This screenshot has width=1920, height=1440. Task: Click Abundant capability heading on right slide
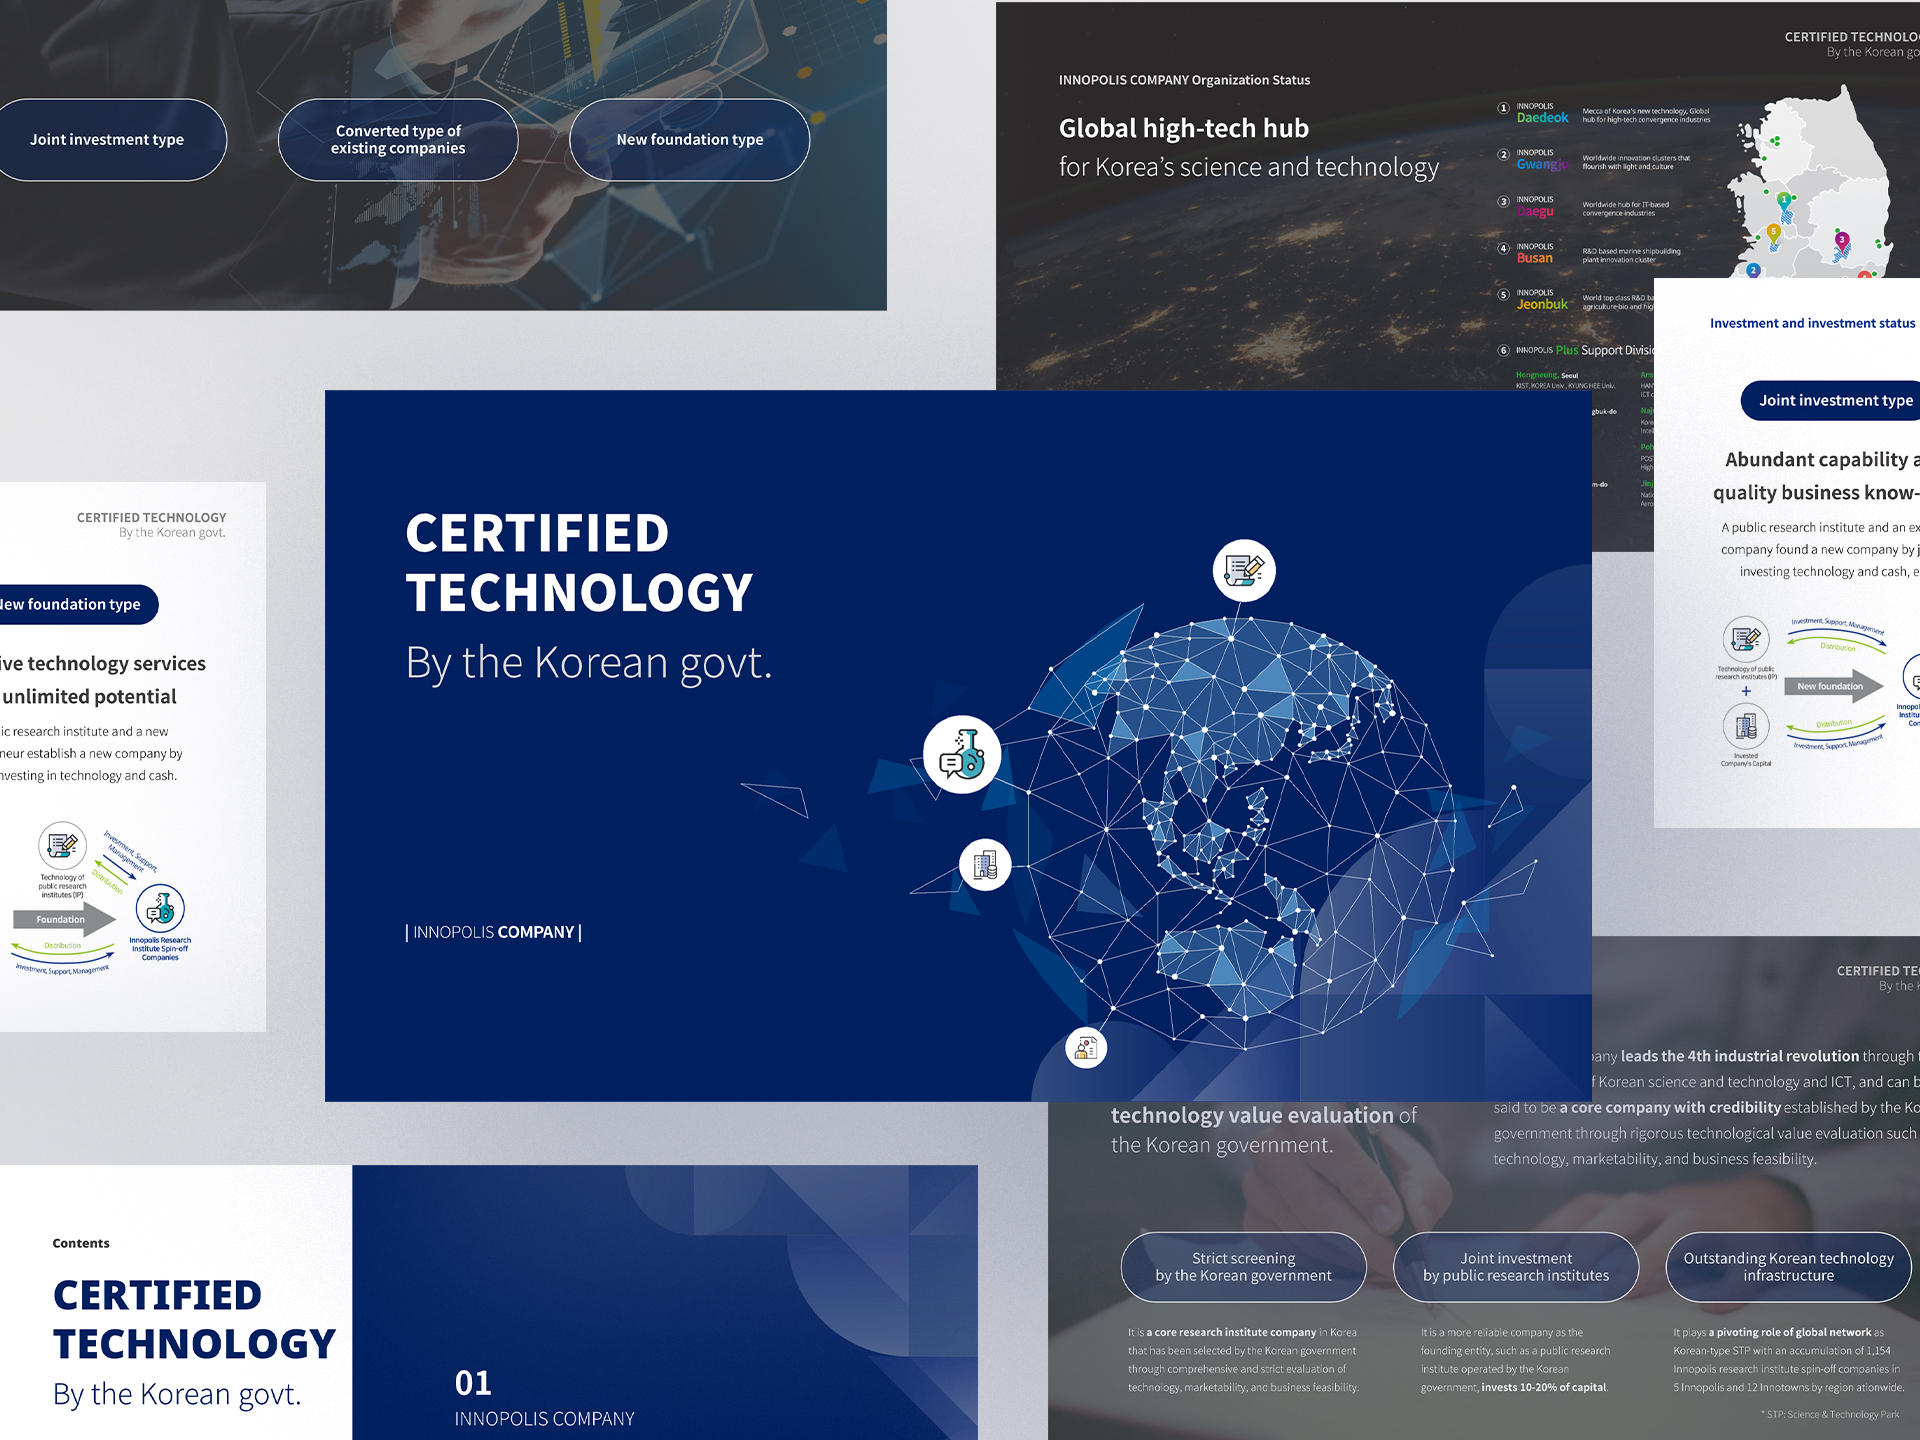click(x=1816, y=476)
